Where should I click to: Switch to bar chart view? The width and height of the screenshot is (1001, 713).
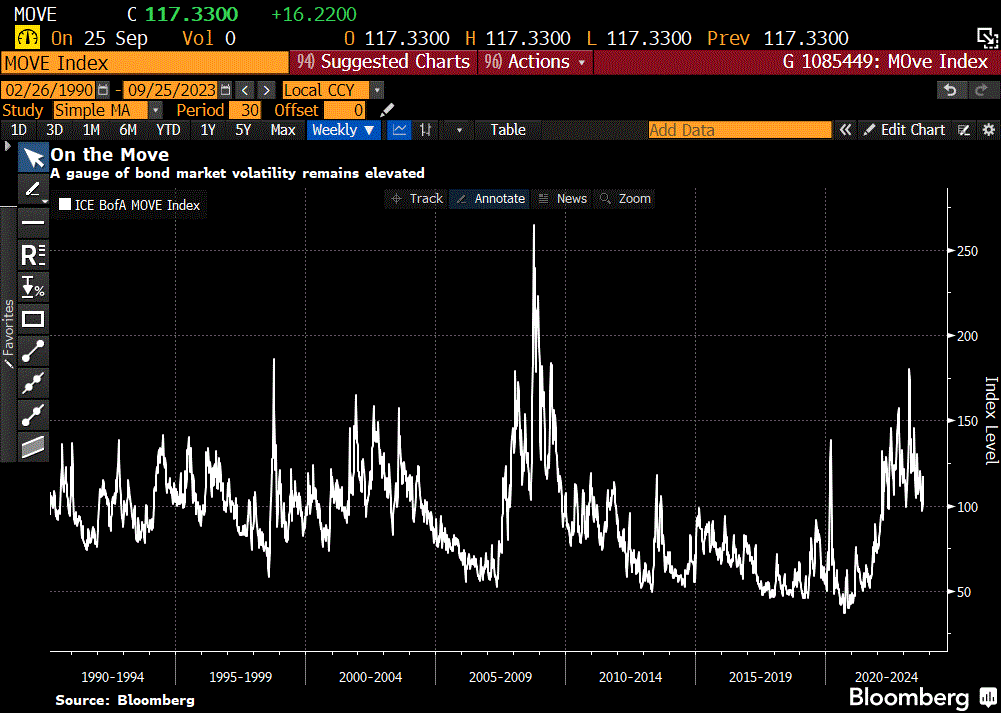425,130
